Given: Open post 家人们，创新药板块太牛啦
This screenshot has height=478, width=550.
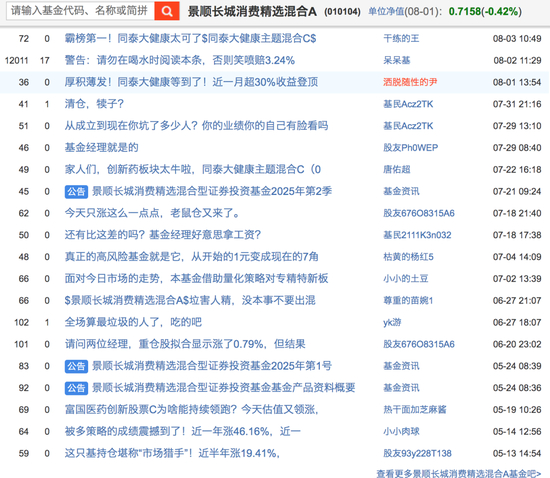Looking at the screenshot, I should (193, 169).
